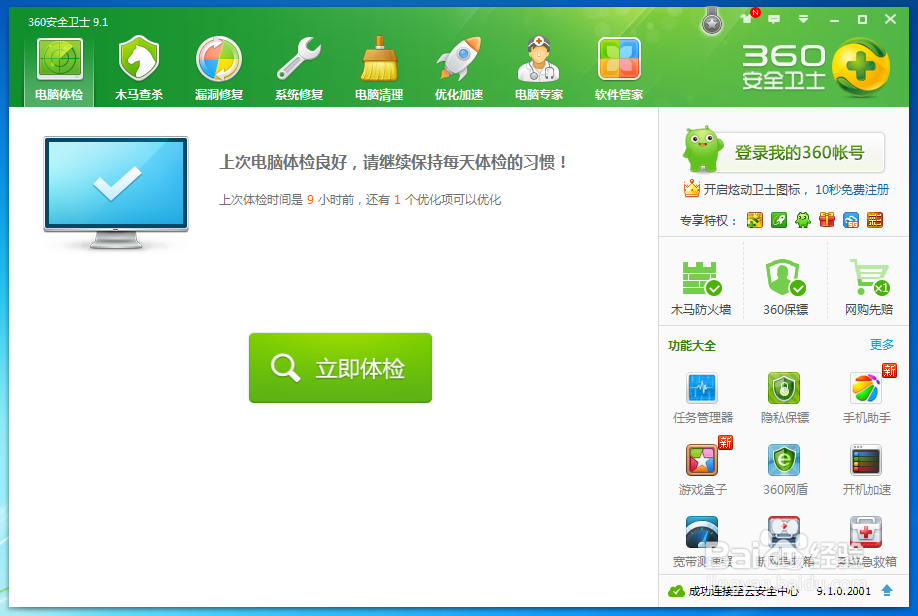This screenshot has height=616, width=918.
Task: Launch 隐私保镖 privacy guard
Action: 785,398
